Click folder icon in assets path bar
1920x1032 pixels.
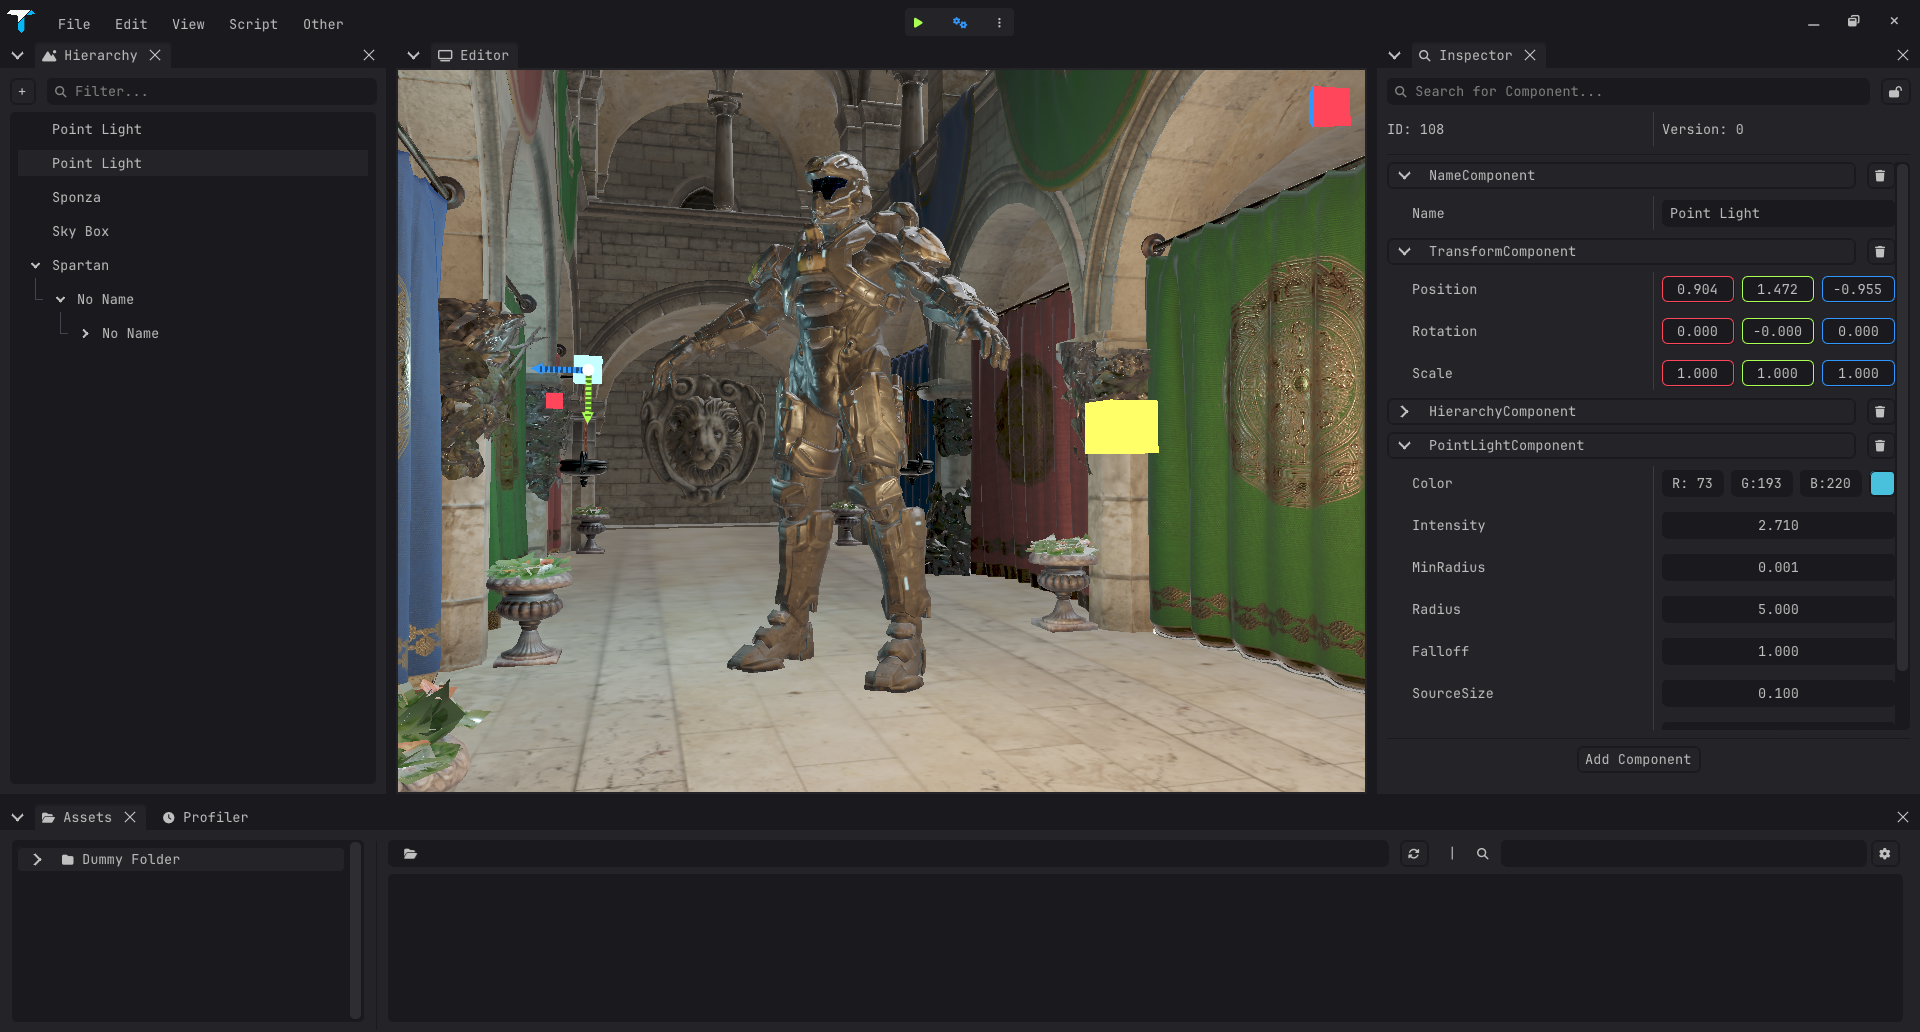(x=410, y=854)
